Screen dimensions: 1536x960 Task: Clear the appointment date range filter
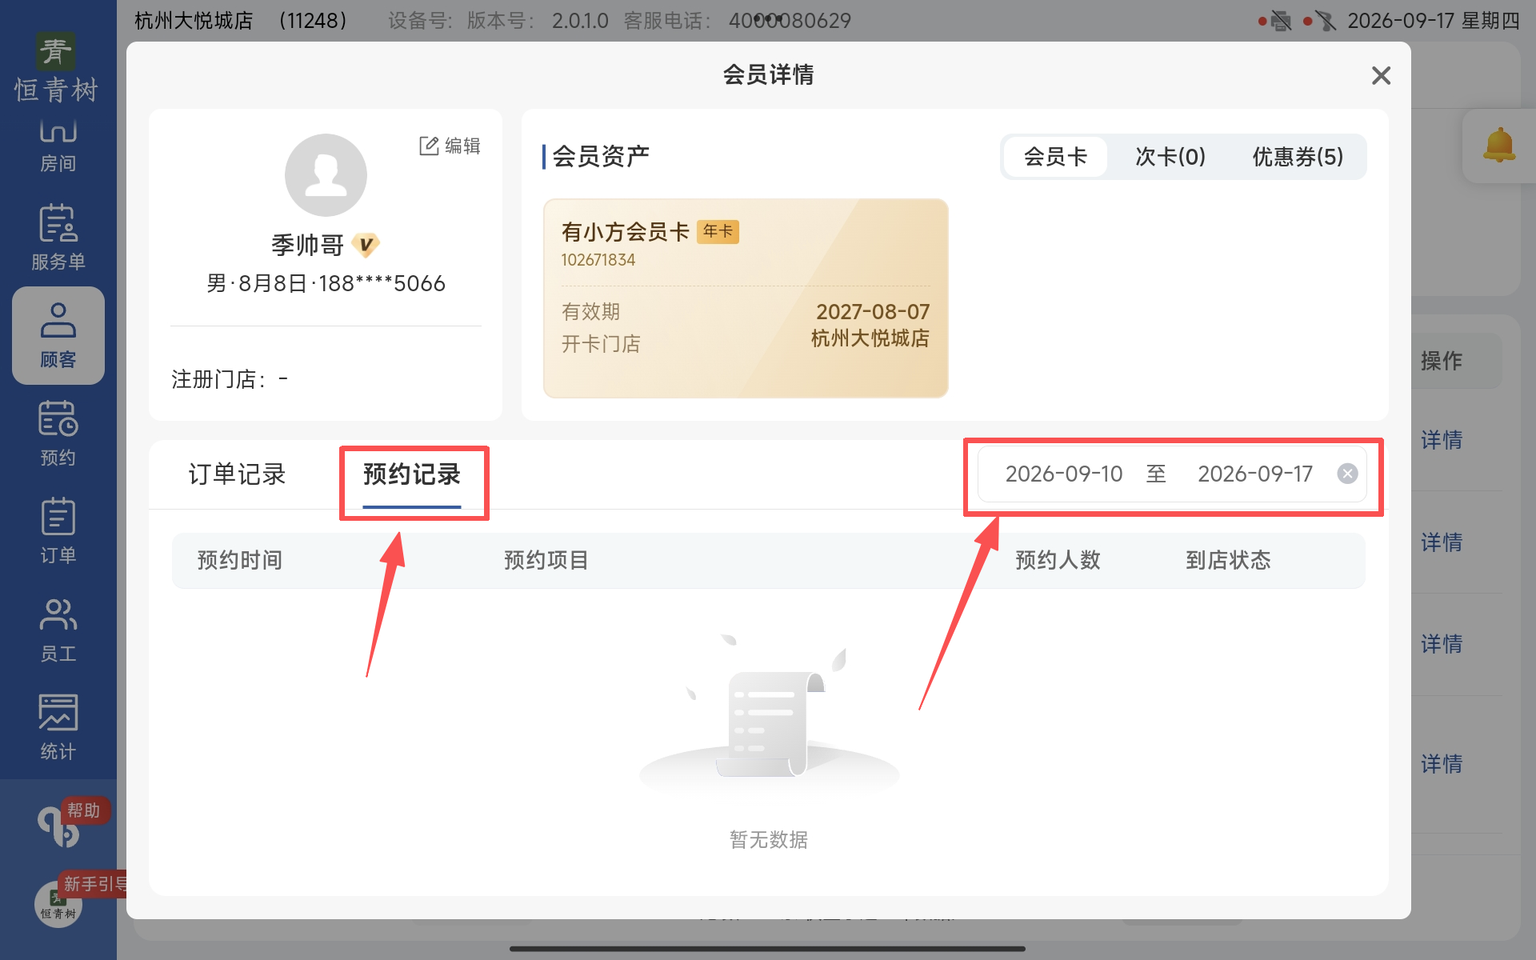(x=1348, y=474)
